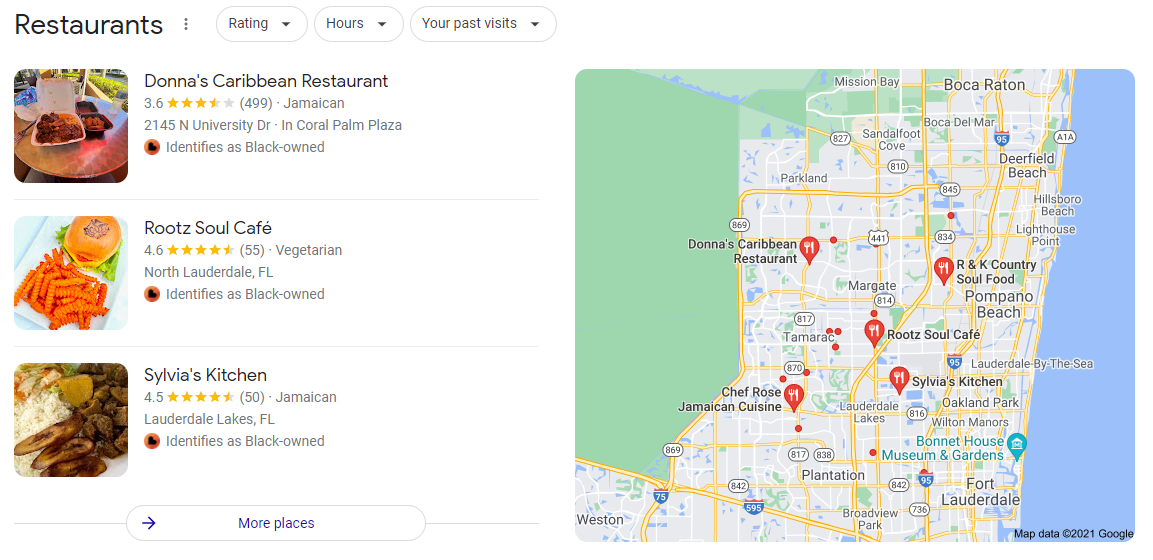Viewport: 1153px width, 560px height.
Task: Click Black-owned badge icon under Donna's Caribbean
Action: (x=151, y=147)
